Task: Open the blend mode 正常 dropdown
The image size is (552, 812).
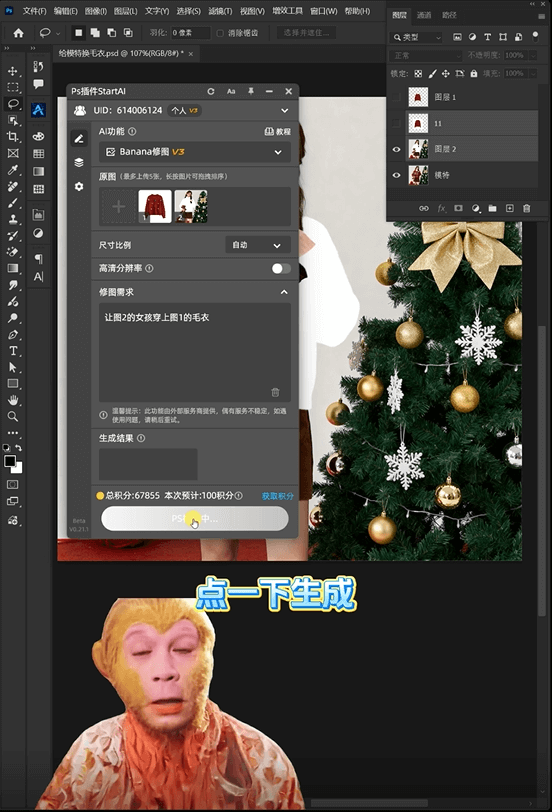Action: [426, 55]
